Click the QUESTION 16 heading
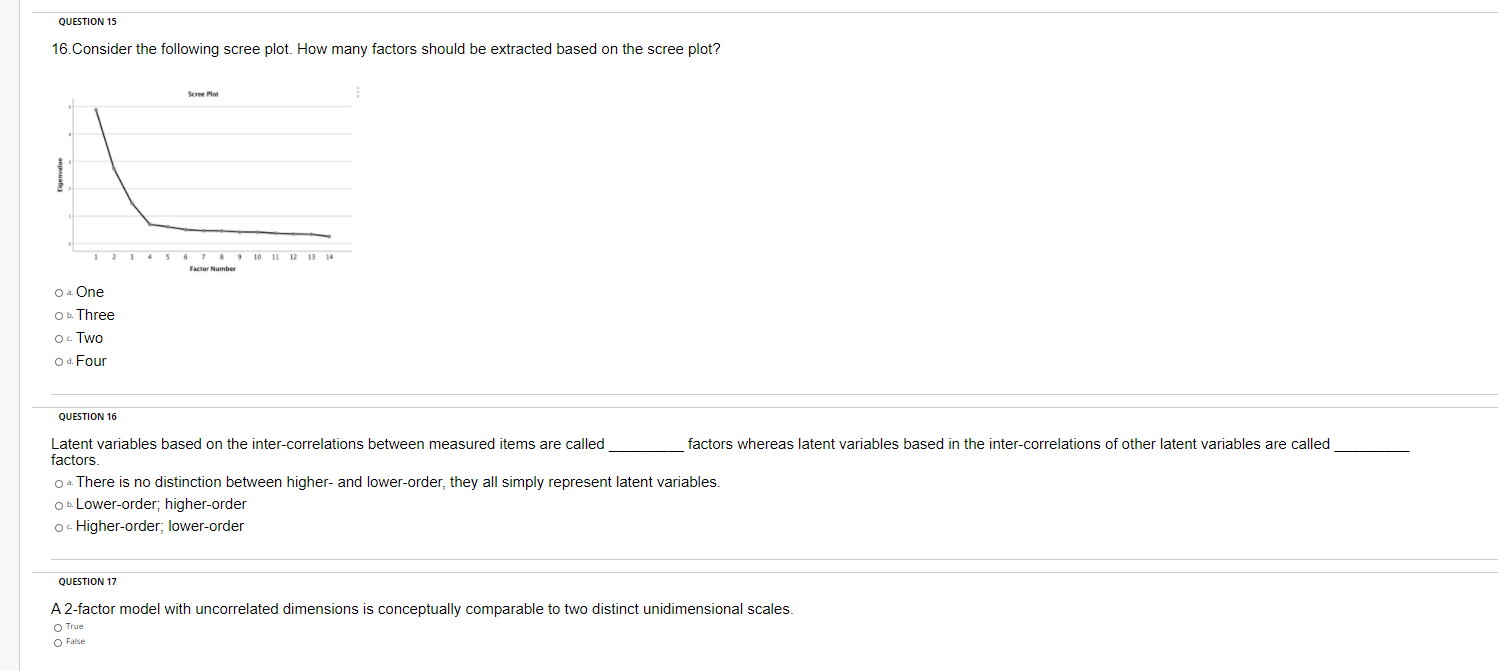This screenshot has width=1498, height=671. click(x=87, y=416)
